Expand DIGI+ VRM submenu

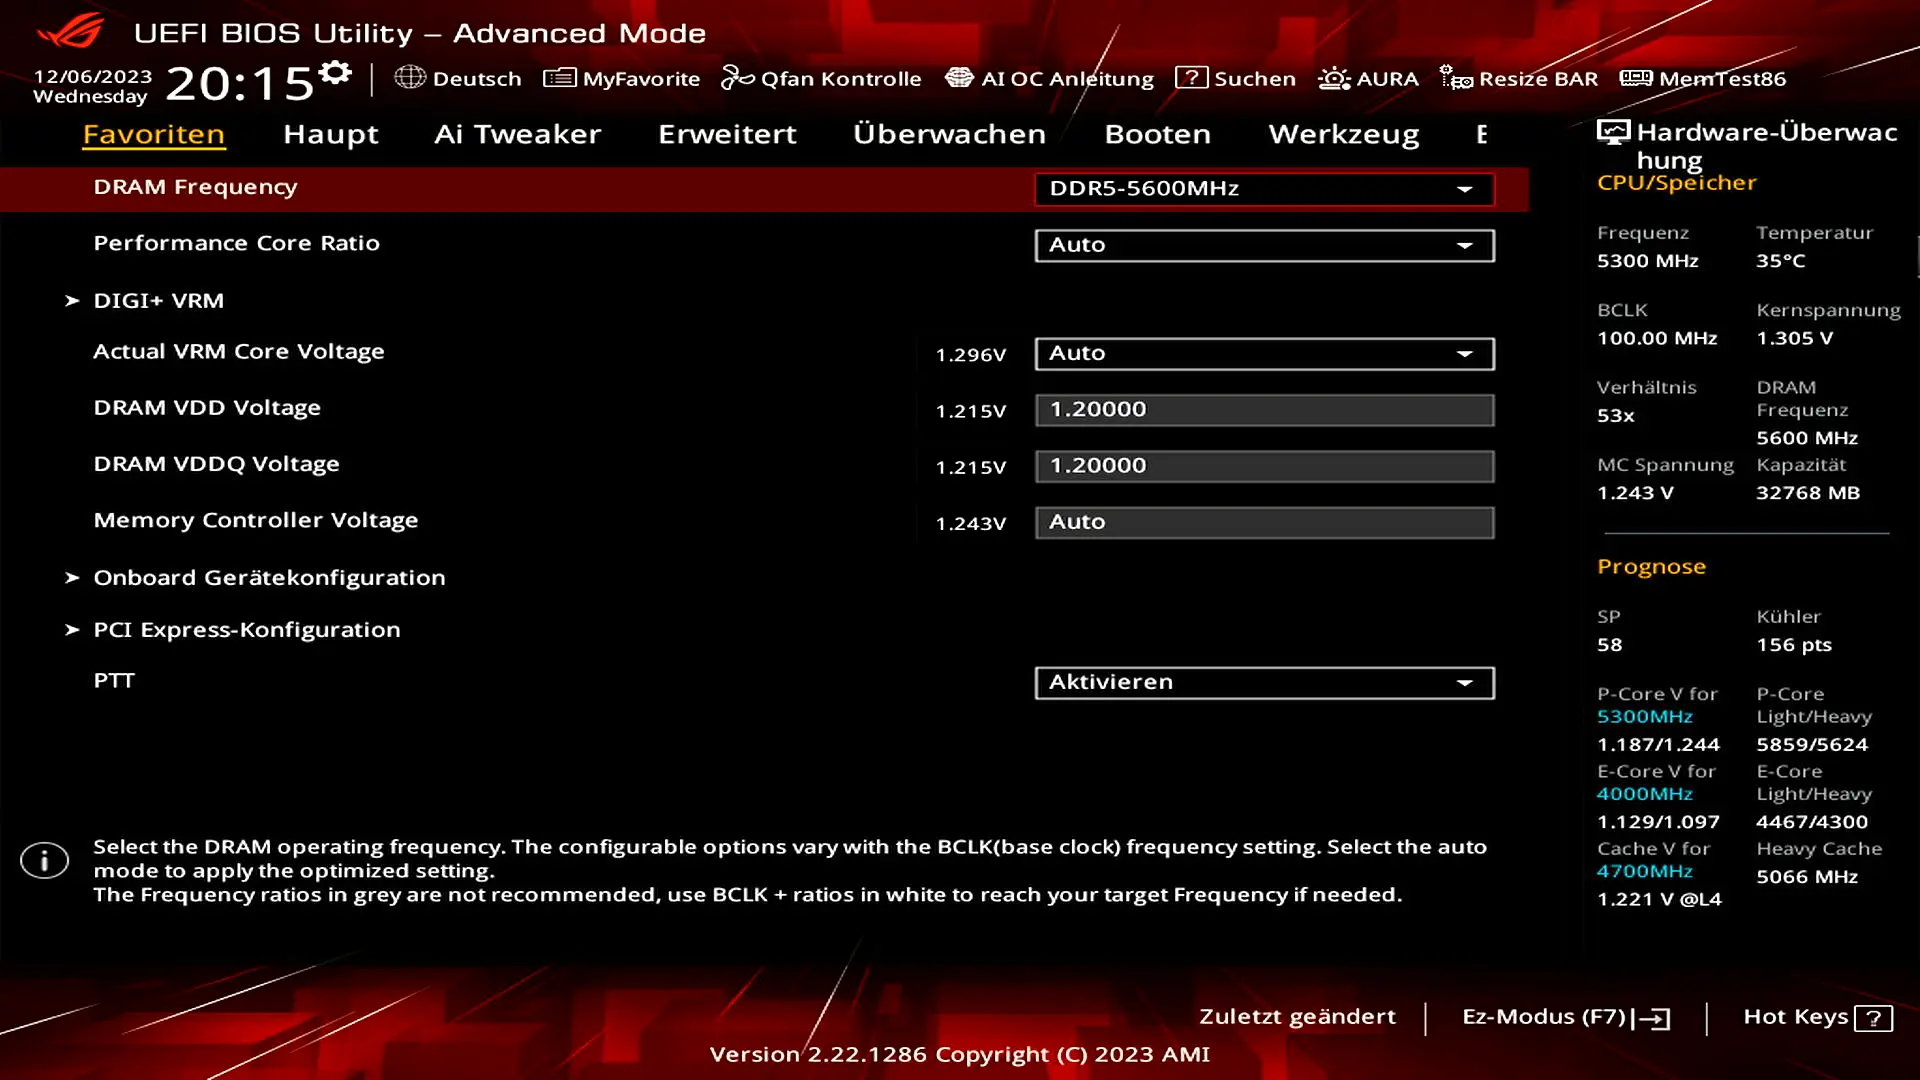pyautogui.click(x=158, y=300)
